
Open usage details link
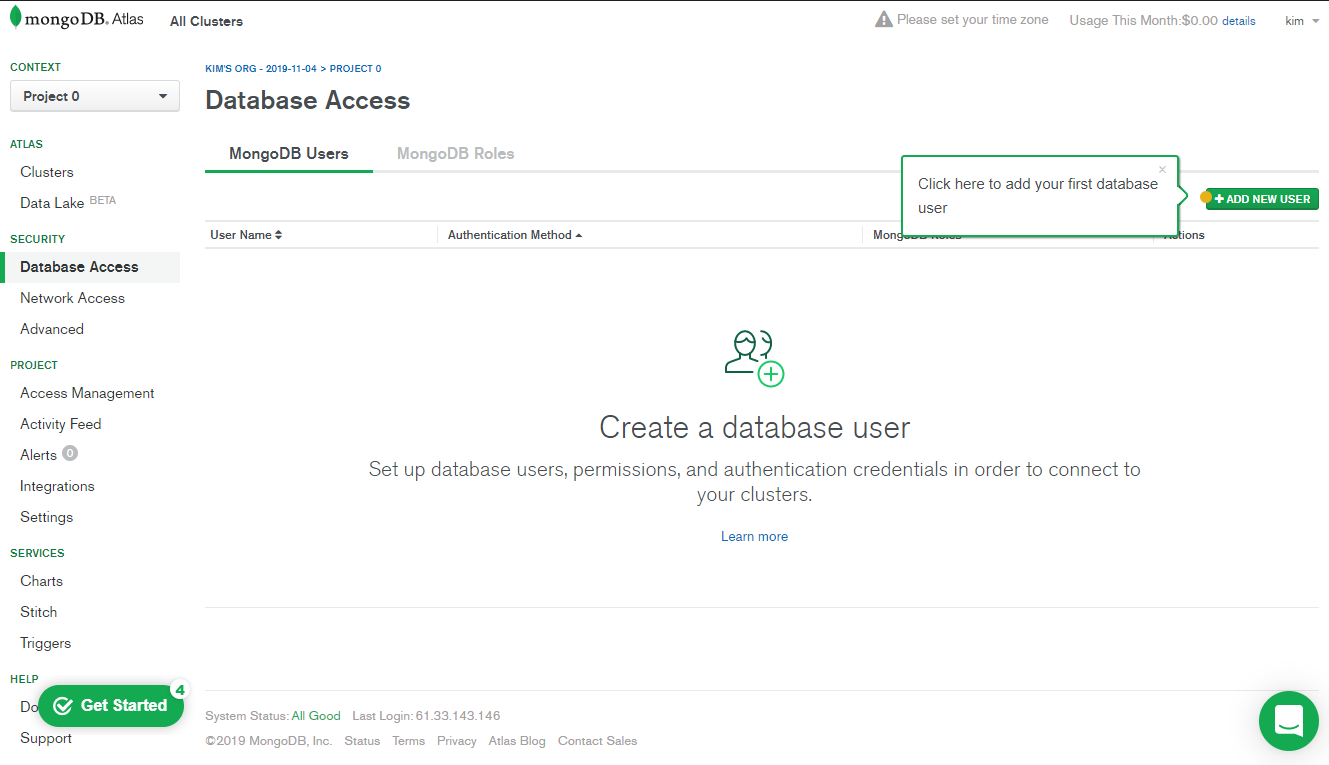pos(1239,21)
